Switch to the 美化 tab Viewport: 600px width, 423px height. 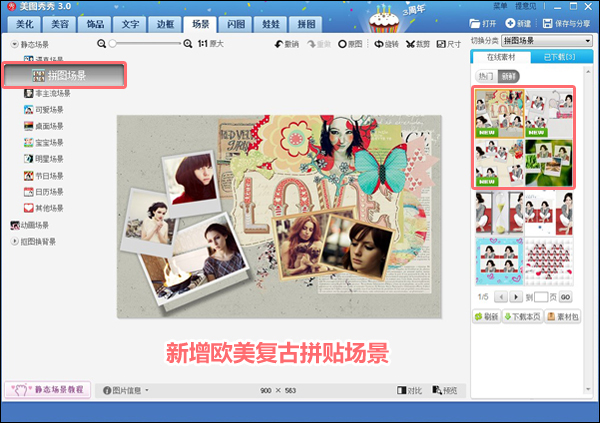point(24,24)
